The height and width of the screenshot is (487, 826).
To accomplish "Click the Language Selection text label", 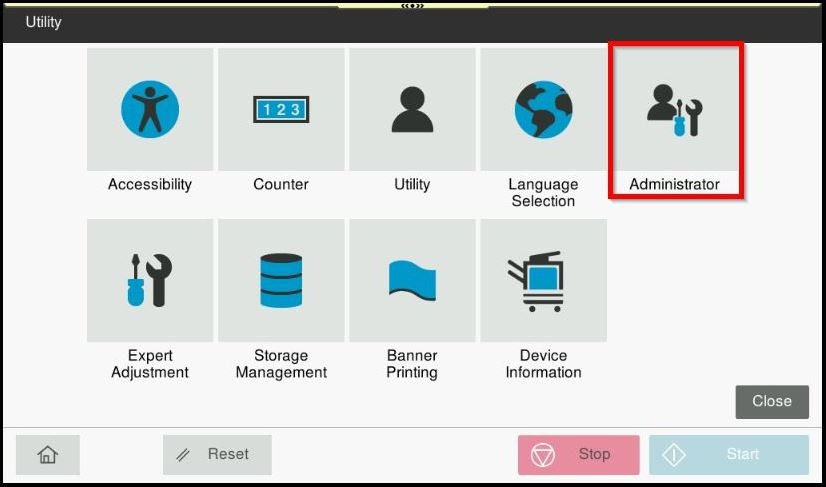I will 543,193.
